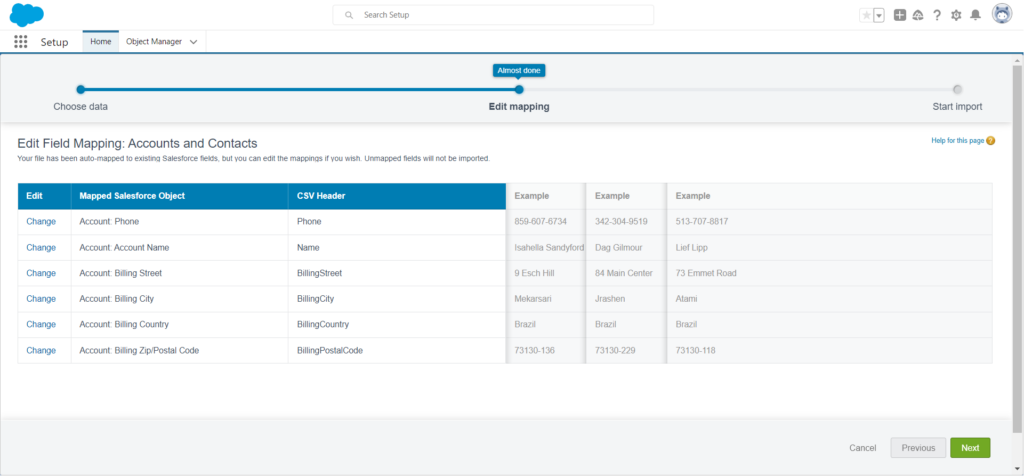Open the Trailhead guidance icon
The height and width of the screenshot is (476, 1024).
click(x=918, y=15)
